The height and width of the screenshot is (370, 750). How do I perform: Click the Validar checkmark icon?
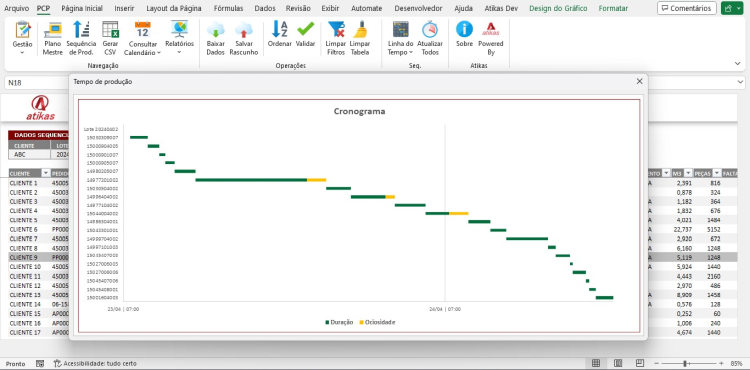click(305, 30)
